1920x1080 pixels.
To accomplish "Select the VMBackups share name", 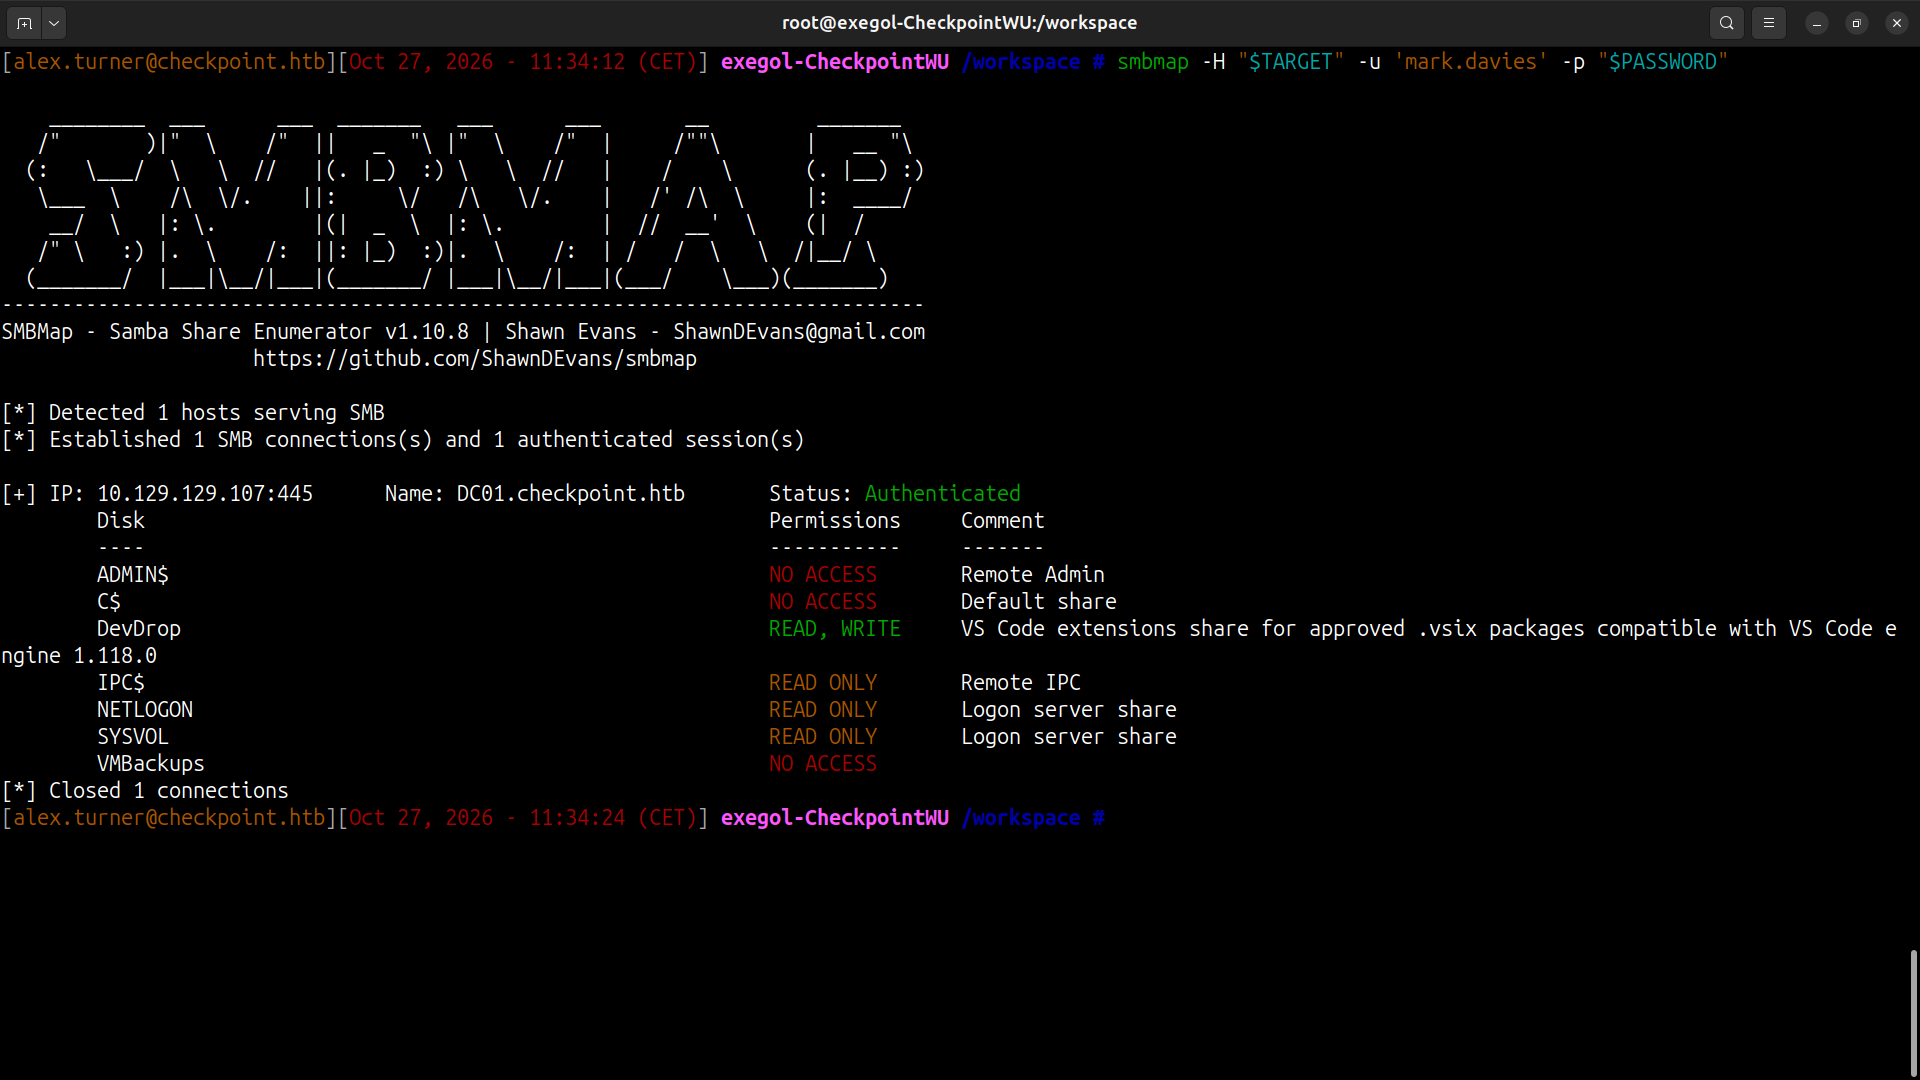I will click(x=151, y=764).
